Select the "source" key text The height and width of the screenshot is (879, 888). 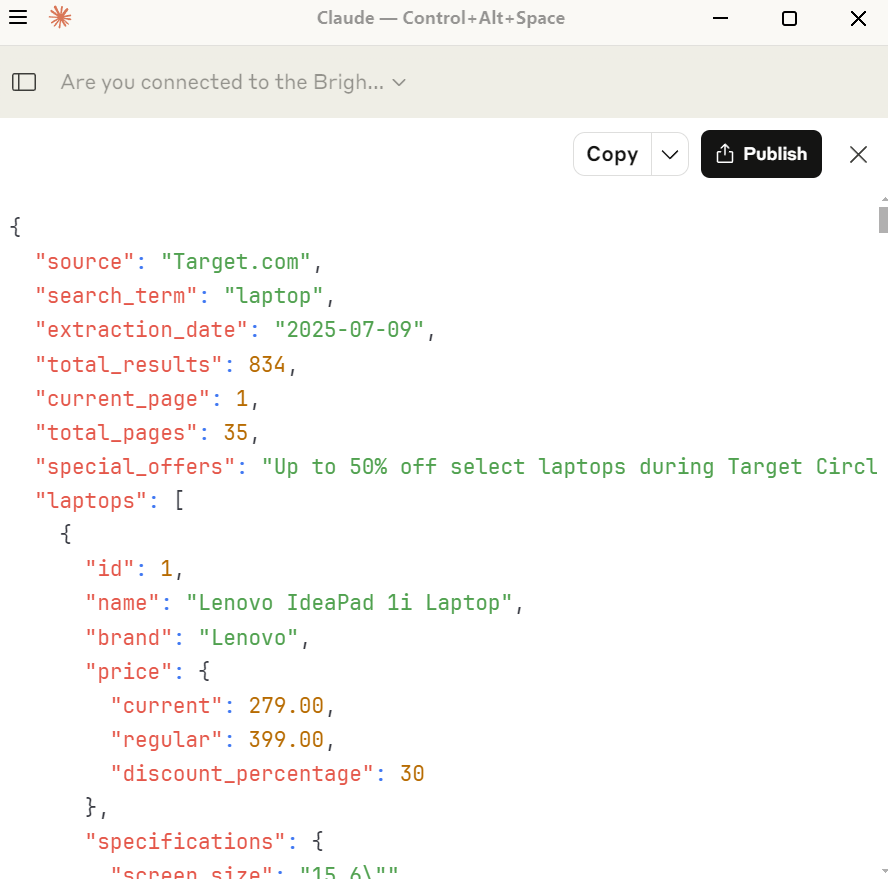click(84, 262)
